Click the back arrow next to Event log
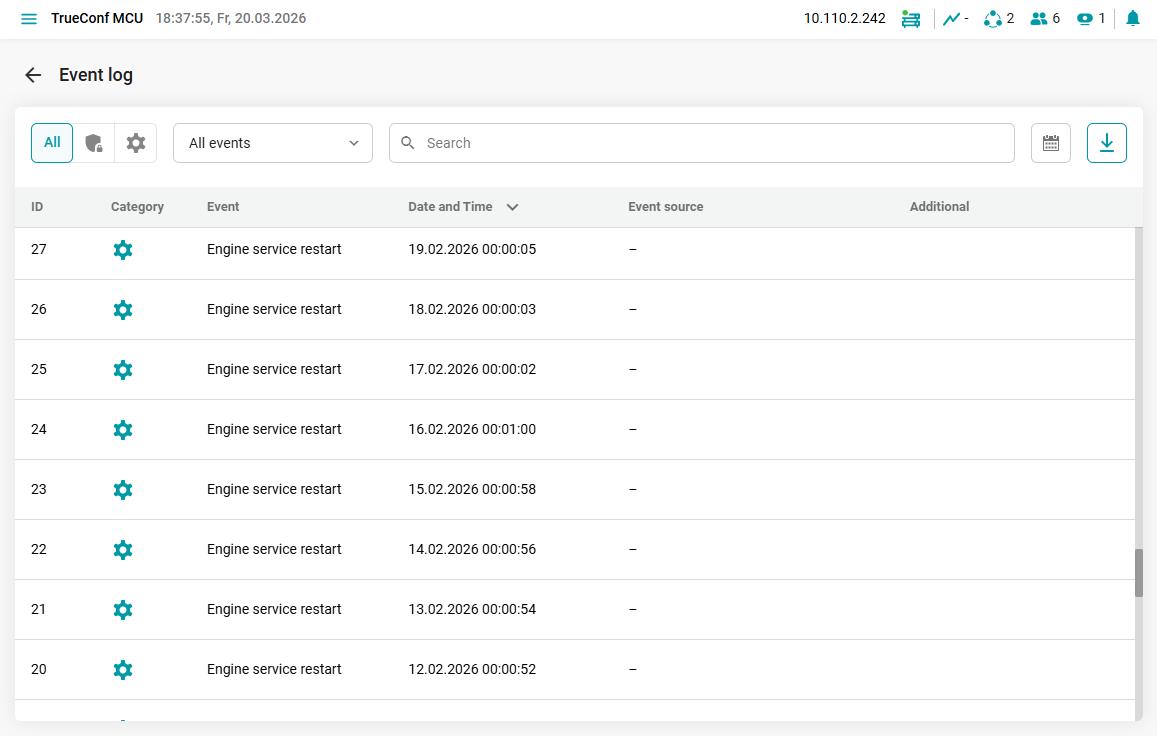 point(33,75)
